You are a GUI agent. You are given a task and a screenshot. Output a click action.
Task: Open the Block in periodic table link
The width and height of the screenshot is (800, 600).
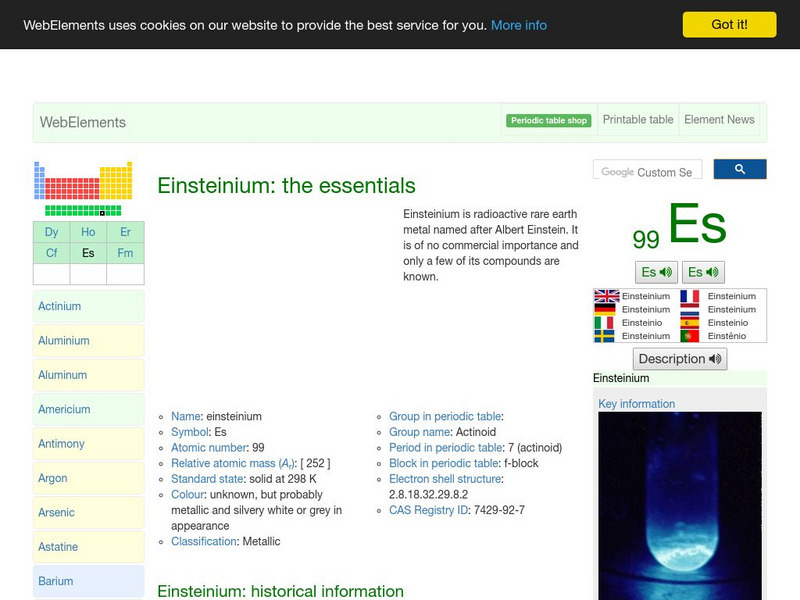pos(443,463)
